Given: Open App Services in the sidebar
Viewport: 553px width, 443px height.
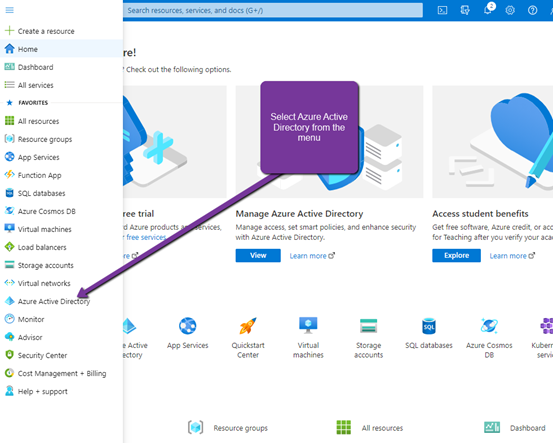Looking at the screenshot, I should pos(61,157).
